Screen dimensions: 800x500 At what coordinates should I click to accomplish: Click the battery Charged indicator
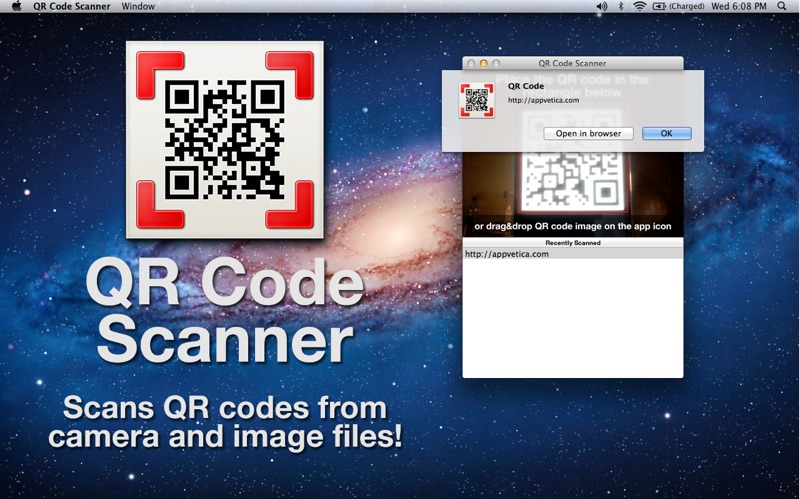679,6
